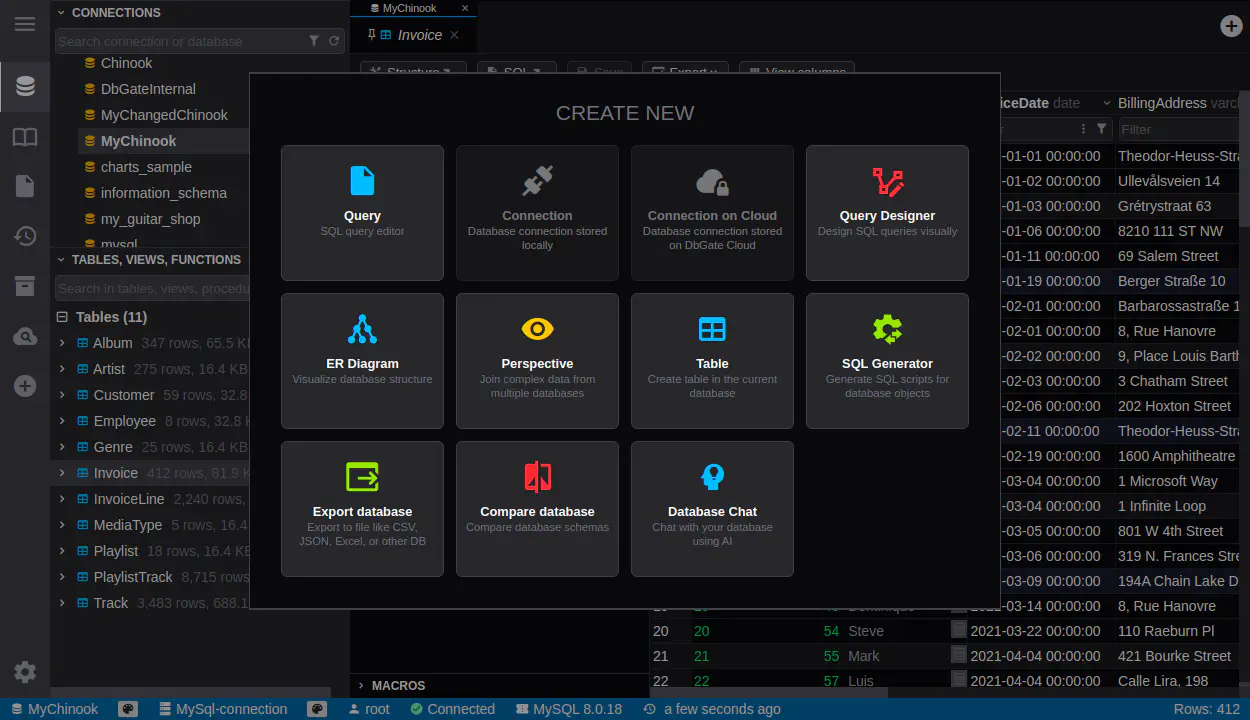The width and height of the screenshot is (1250, 720).
Task: Open Export database tile
Action: tap(362, 508)
